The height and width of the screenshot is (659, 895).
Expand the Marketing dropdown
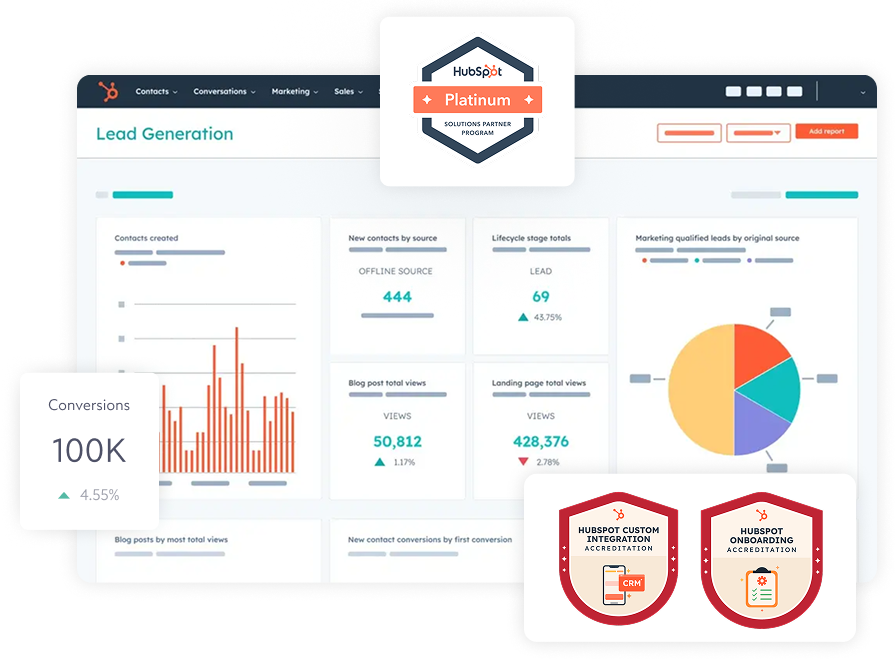[x=295, y=92]
